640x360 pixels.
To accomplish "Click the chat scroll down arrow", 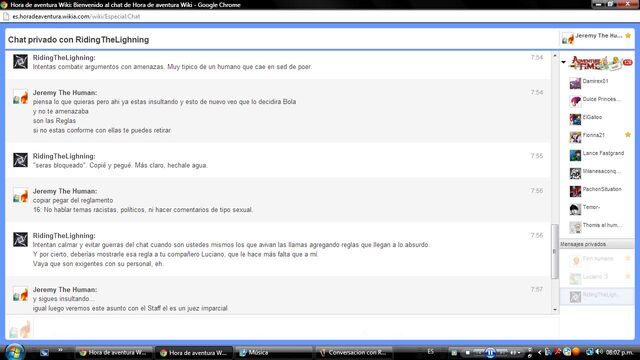I will [555, 310].
